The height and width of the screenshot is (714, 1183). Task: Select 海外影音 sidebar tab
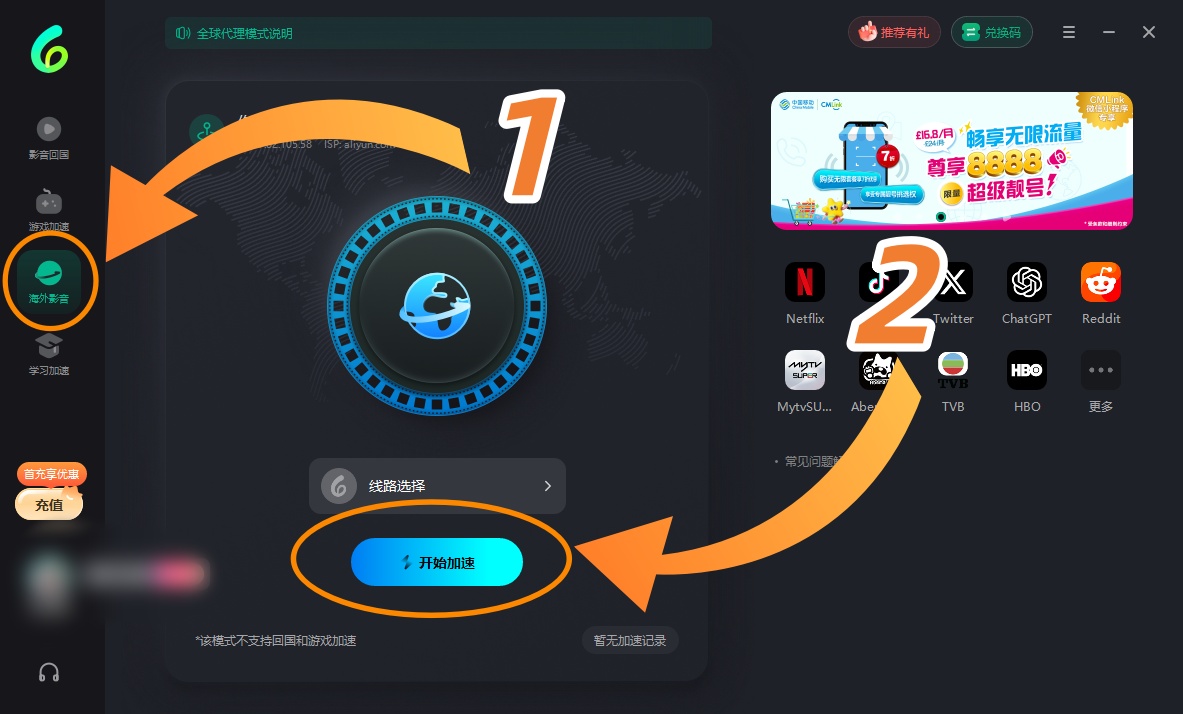coord(49,282)
